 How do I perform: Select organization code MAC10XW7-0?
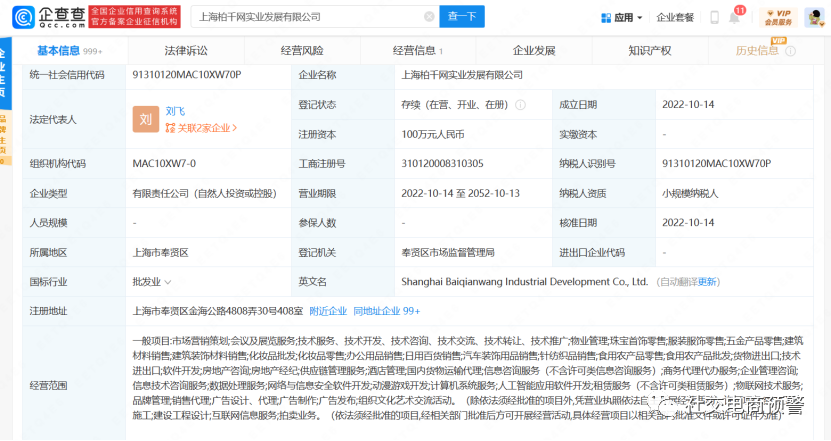[164, 164]
